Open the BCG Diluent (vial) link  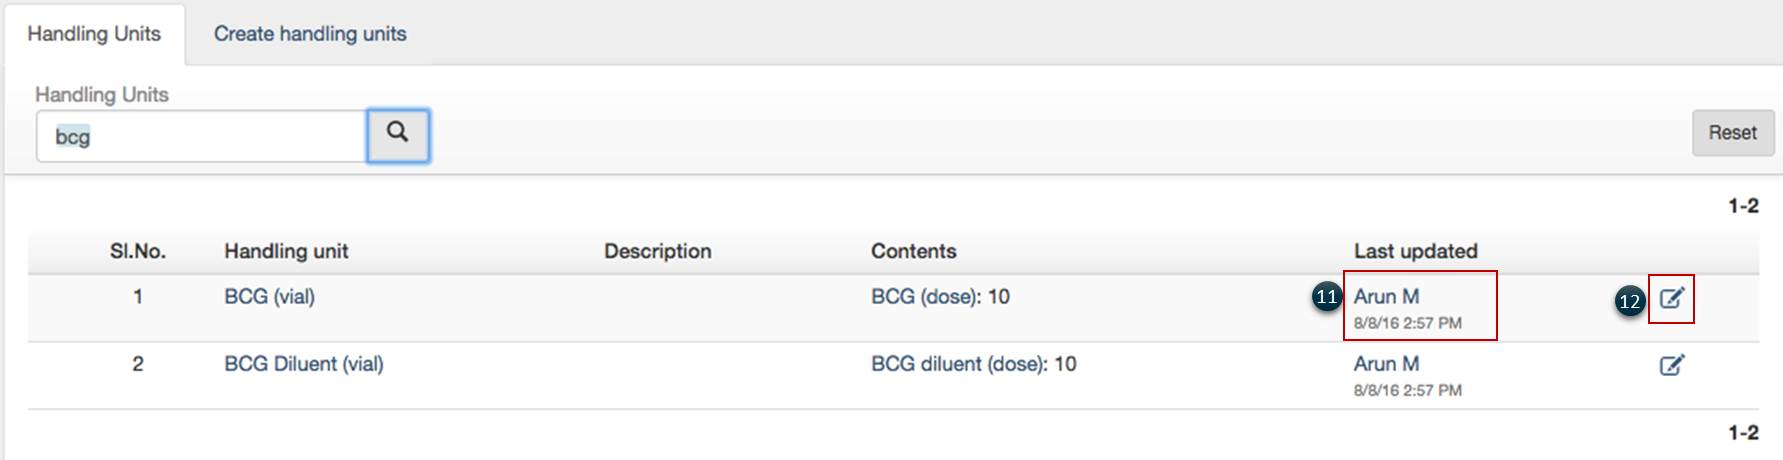(303, 364)
